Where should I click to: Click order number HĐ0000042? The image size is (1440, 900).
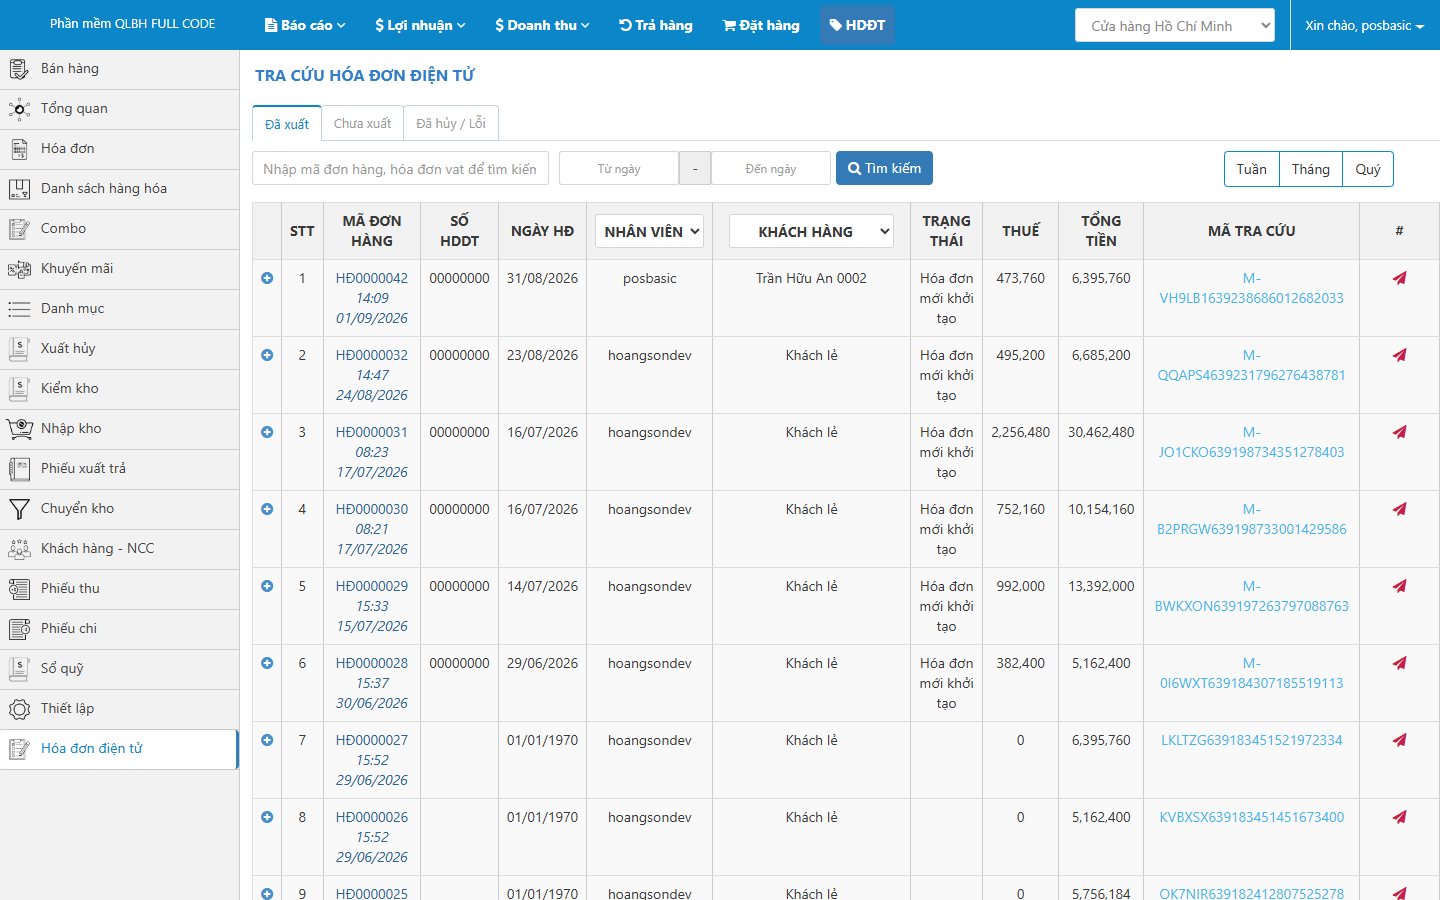click(x=372, y=278)
